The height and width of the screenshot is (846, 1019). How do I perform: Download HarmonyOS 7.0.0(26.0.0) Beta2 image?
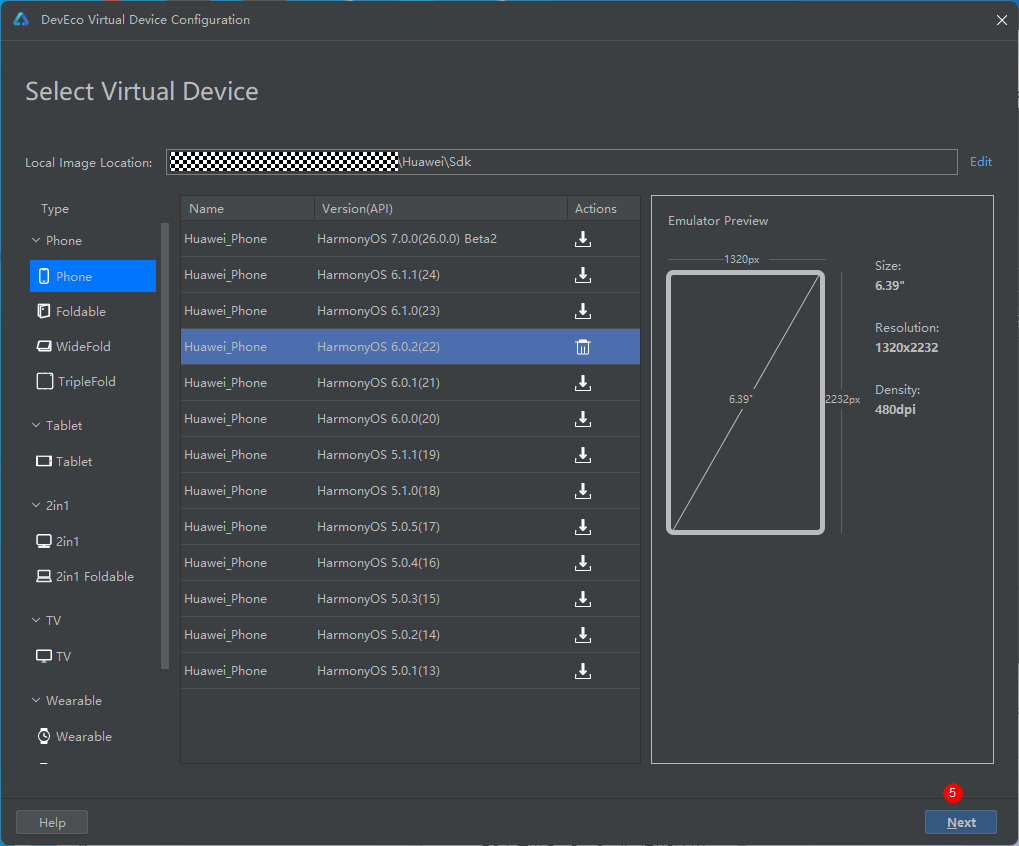[x=583, y=239]
